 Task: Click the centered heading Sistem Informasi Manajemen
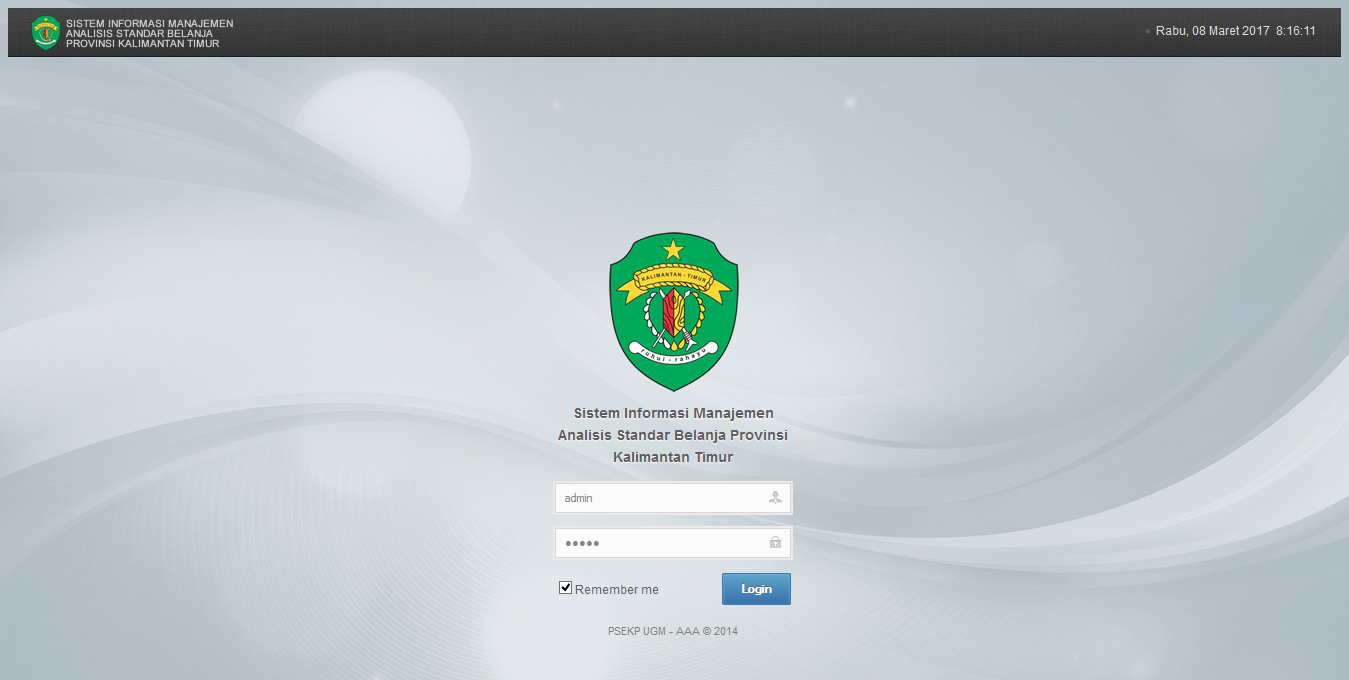[673, 413]
